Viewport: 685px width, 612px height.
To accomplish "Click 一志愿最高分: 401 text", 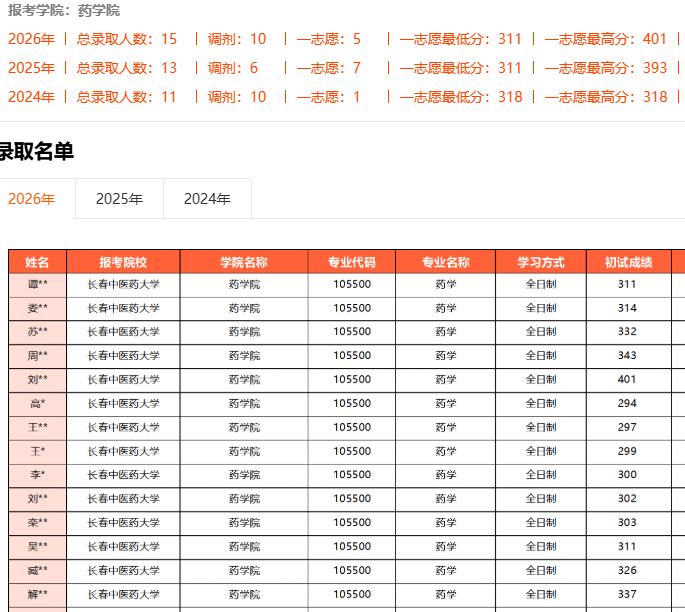I will tap(606, 39).
